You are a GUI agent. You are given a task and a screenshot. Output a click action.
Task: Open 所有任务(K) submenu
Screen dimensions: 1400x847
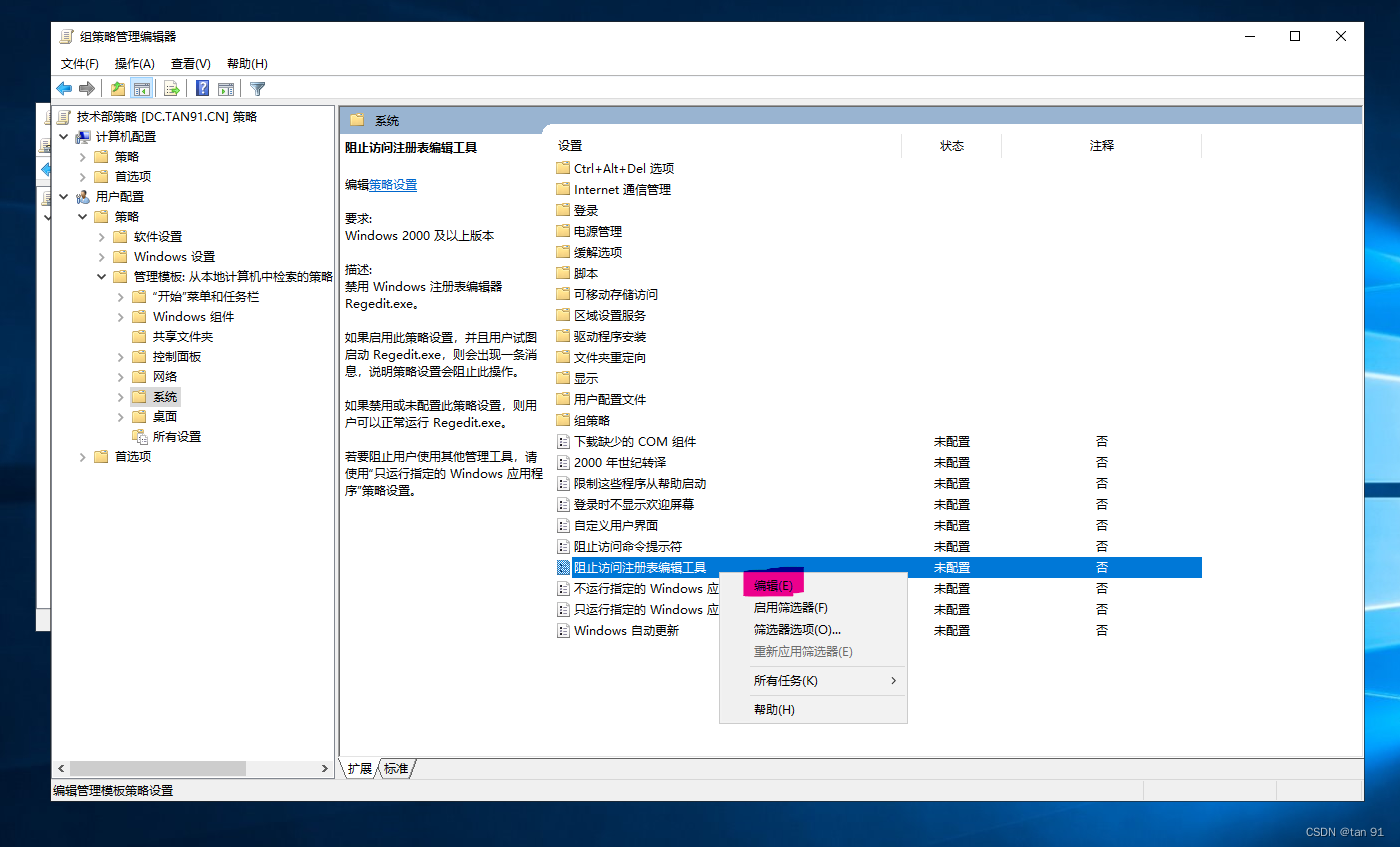(813, 681)
